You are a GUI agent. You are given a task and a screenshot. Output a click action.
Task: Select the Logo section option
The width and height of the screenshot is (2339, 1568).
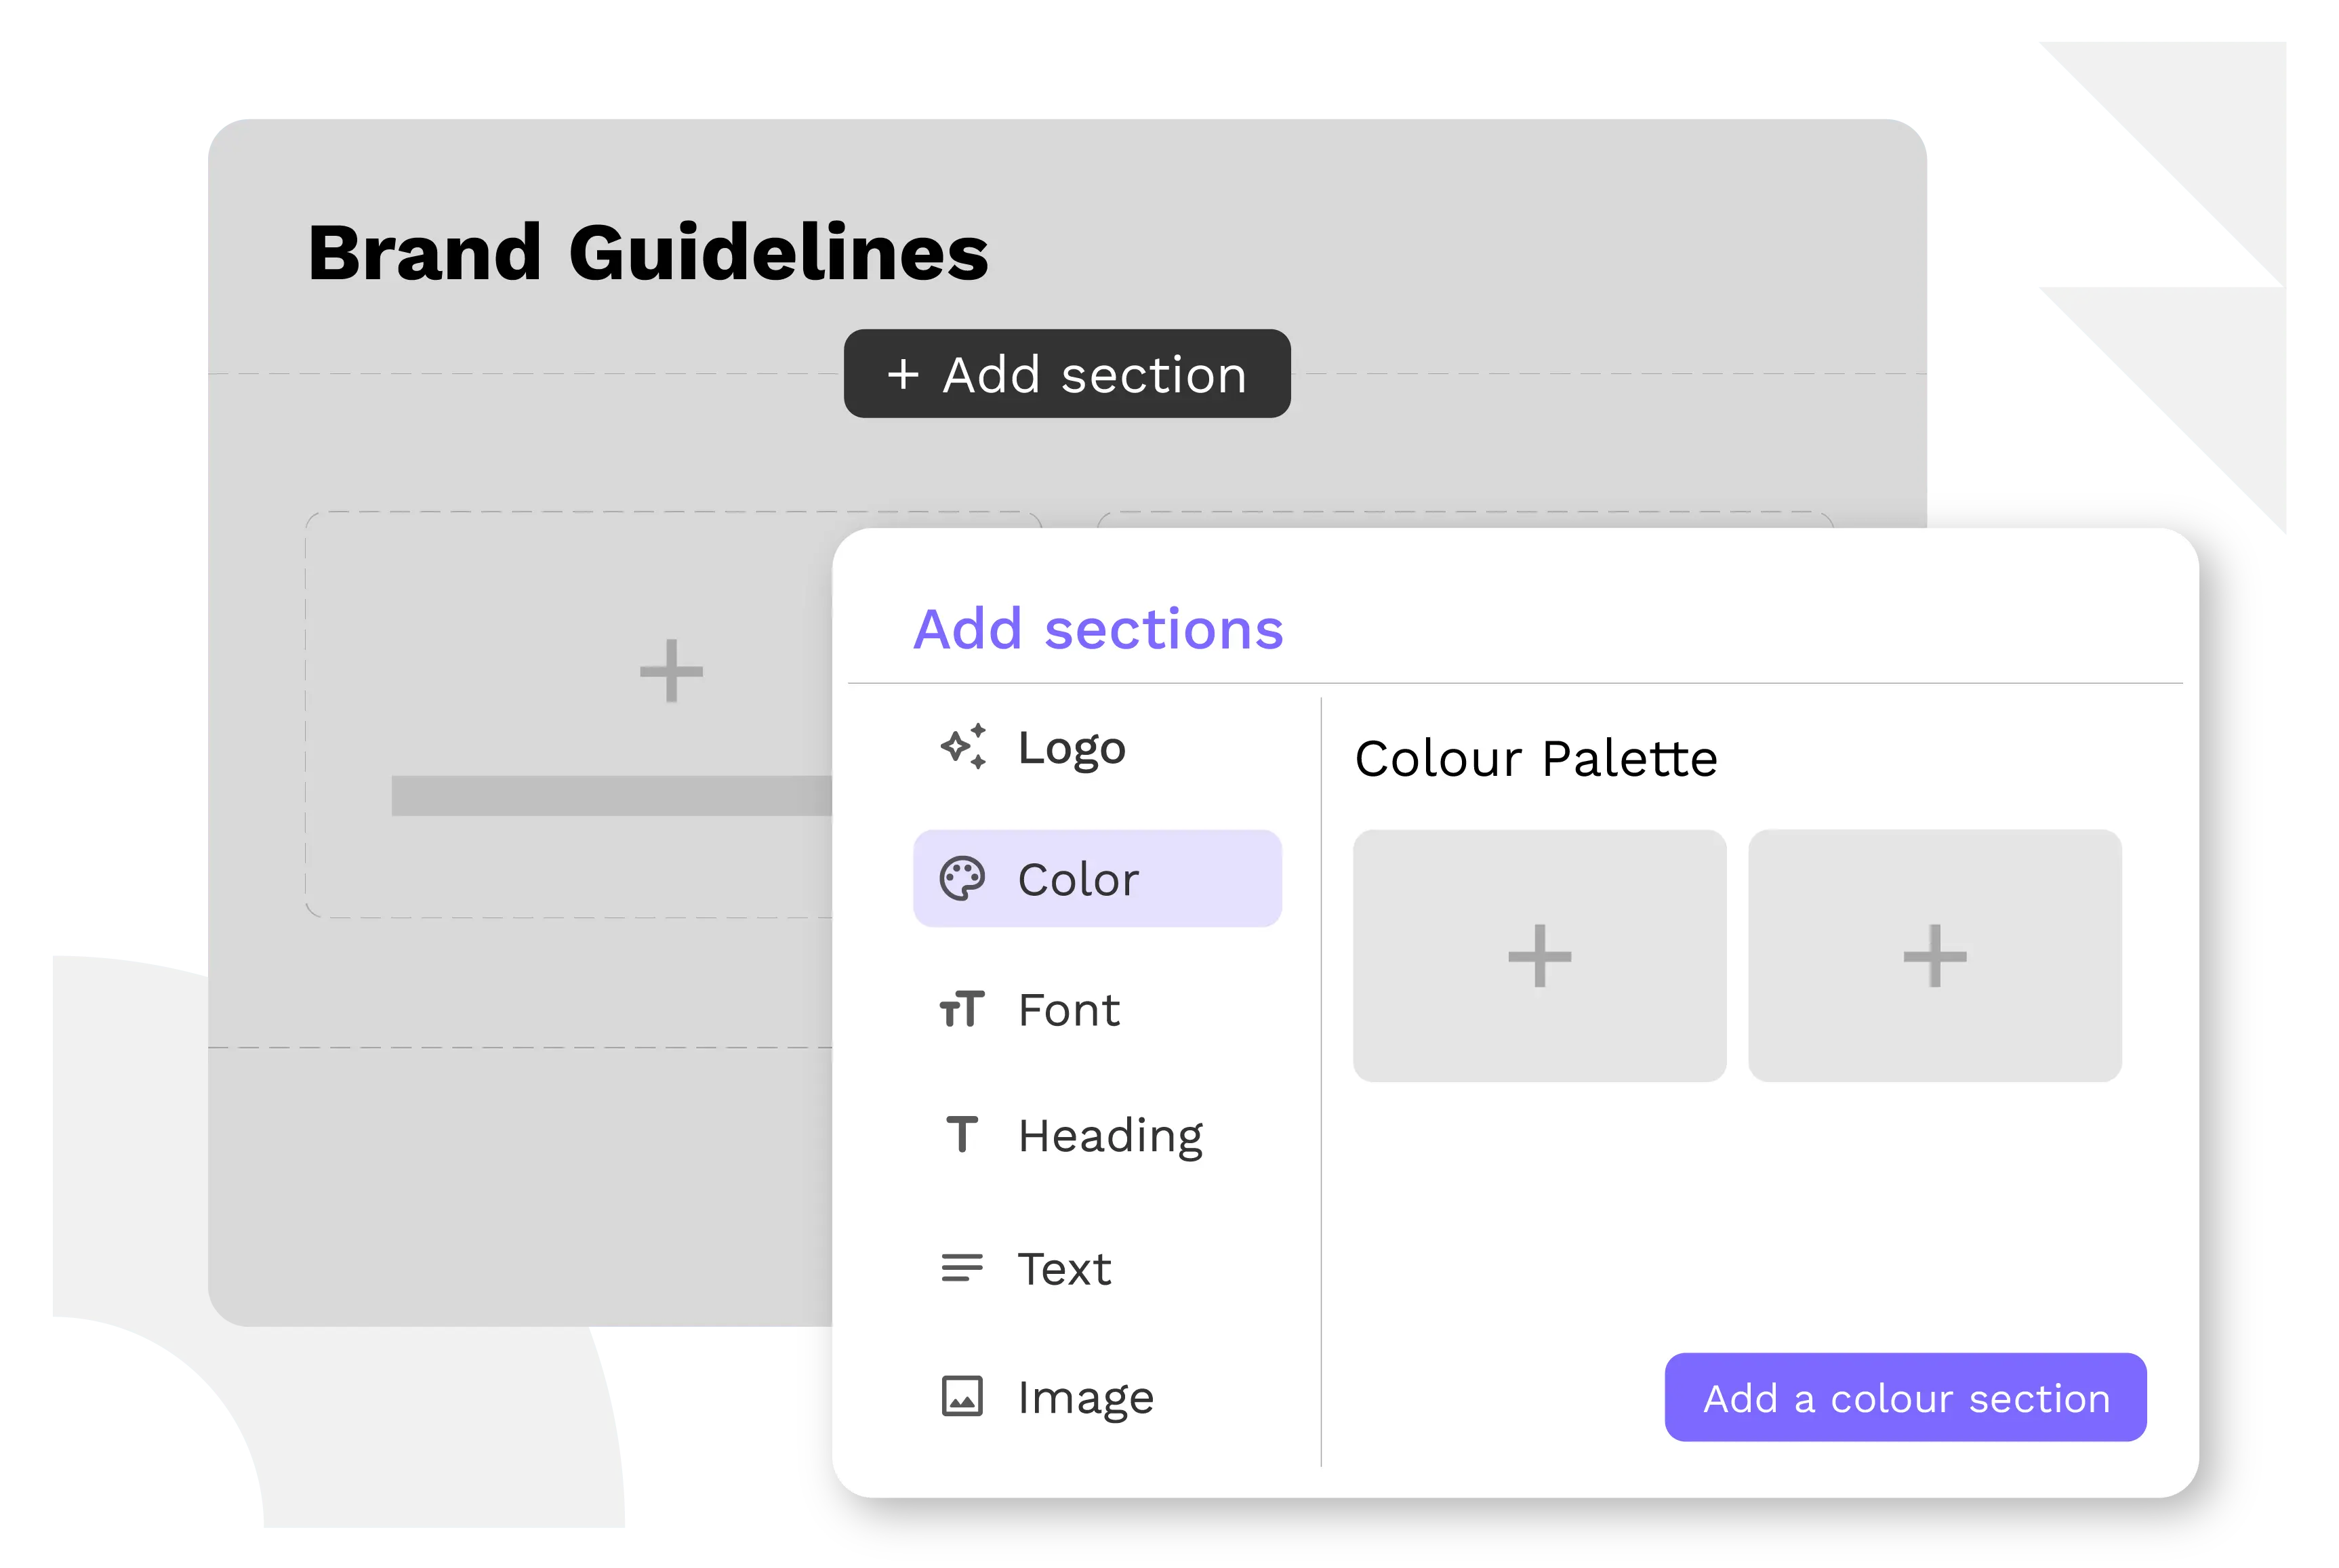coord(1071,748)
